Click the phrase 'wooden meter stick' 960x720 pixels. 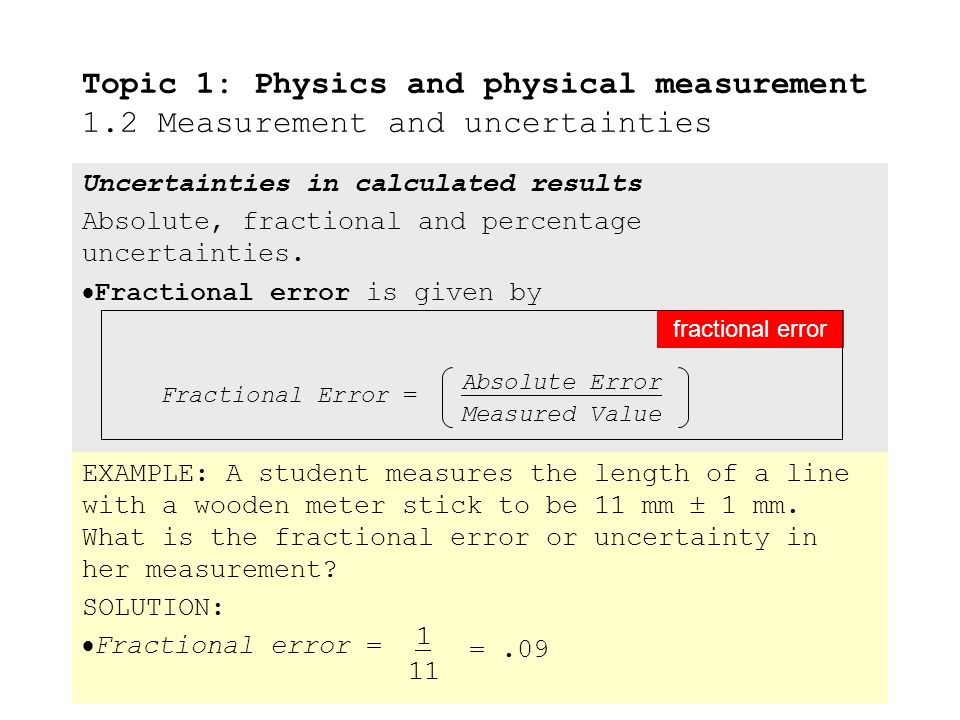[338, 506]
